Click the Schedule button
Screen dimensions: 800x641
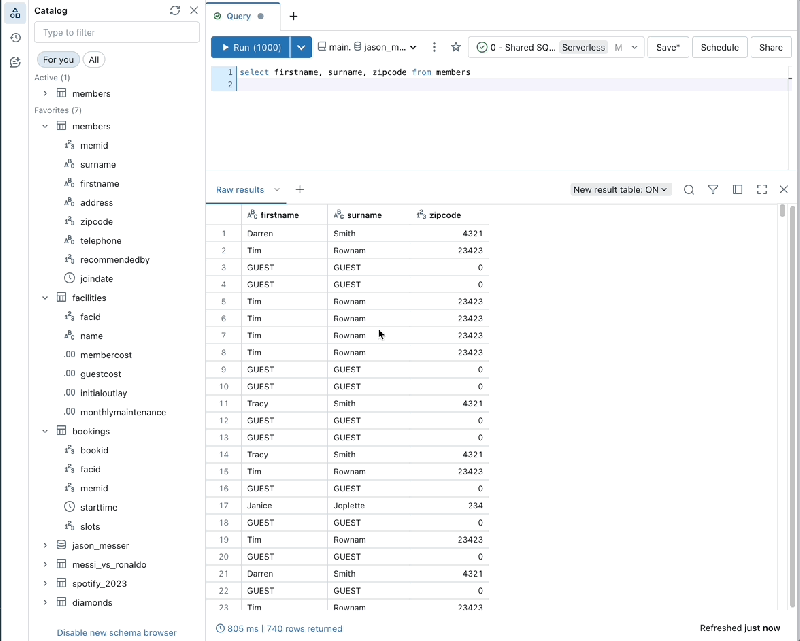pos(717,46)
